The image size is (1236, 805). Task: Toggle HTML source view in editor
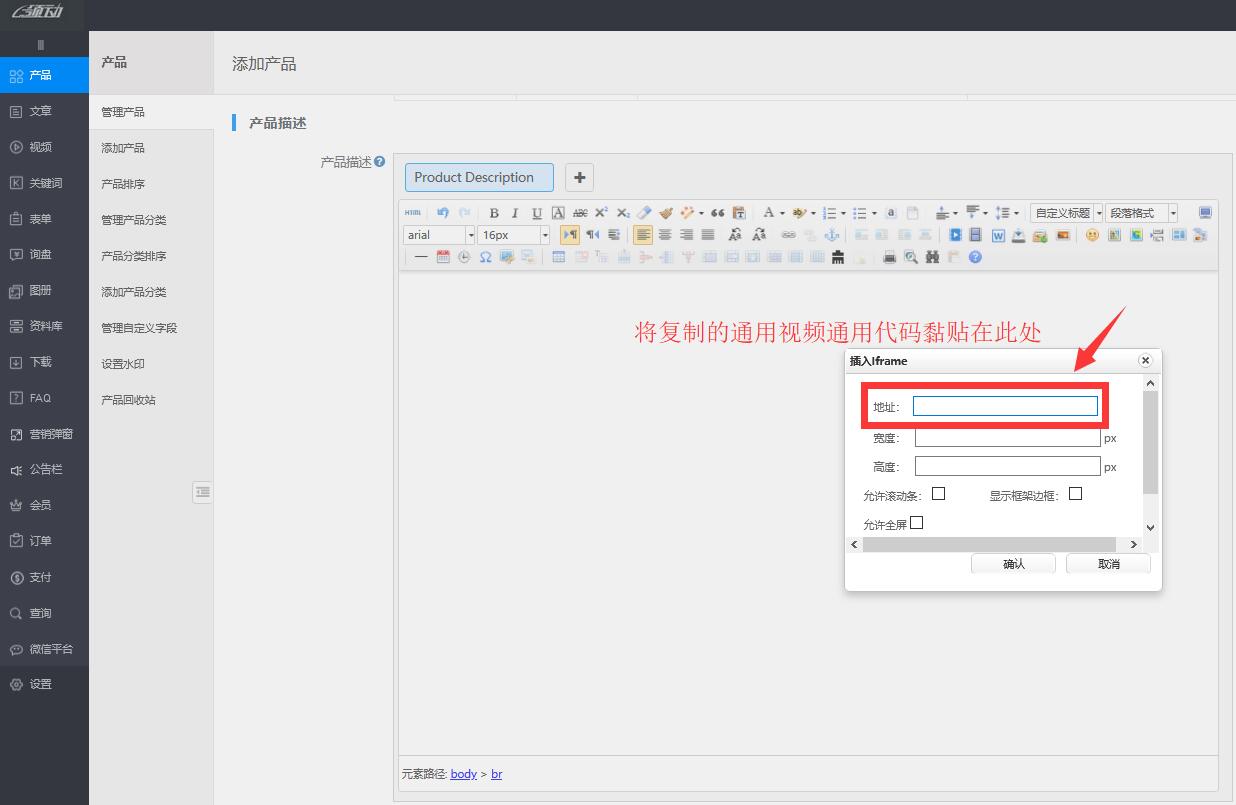(413, 213)
